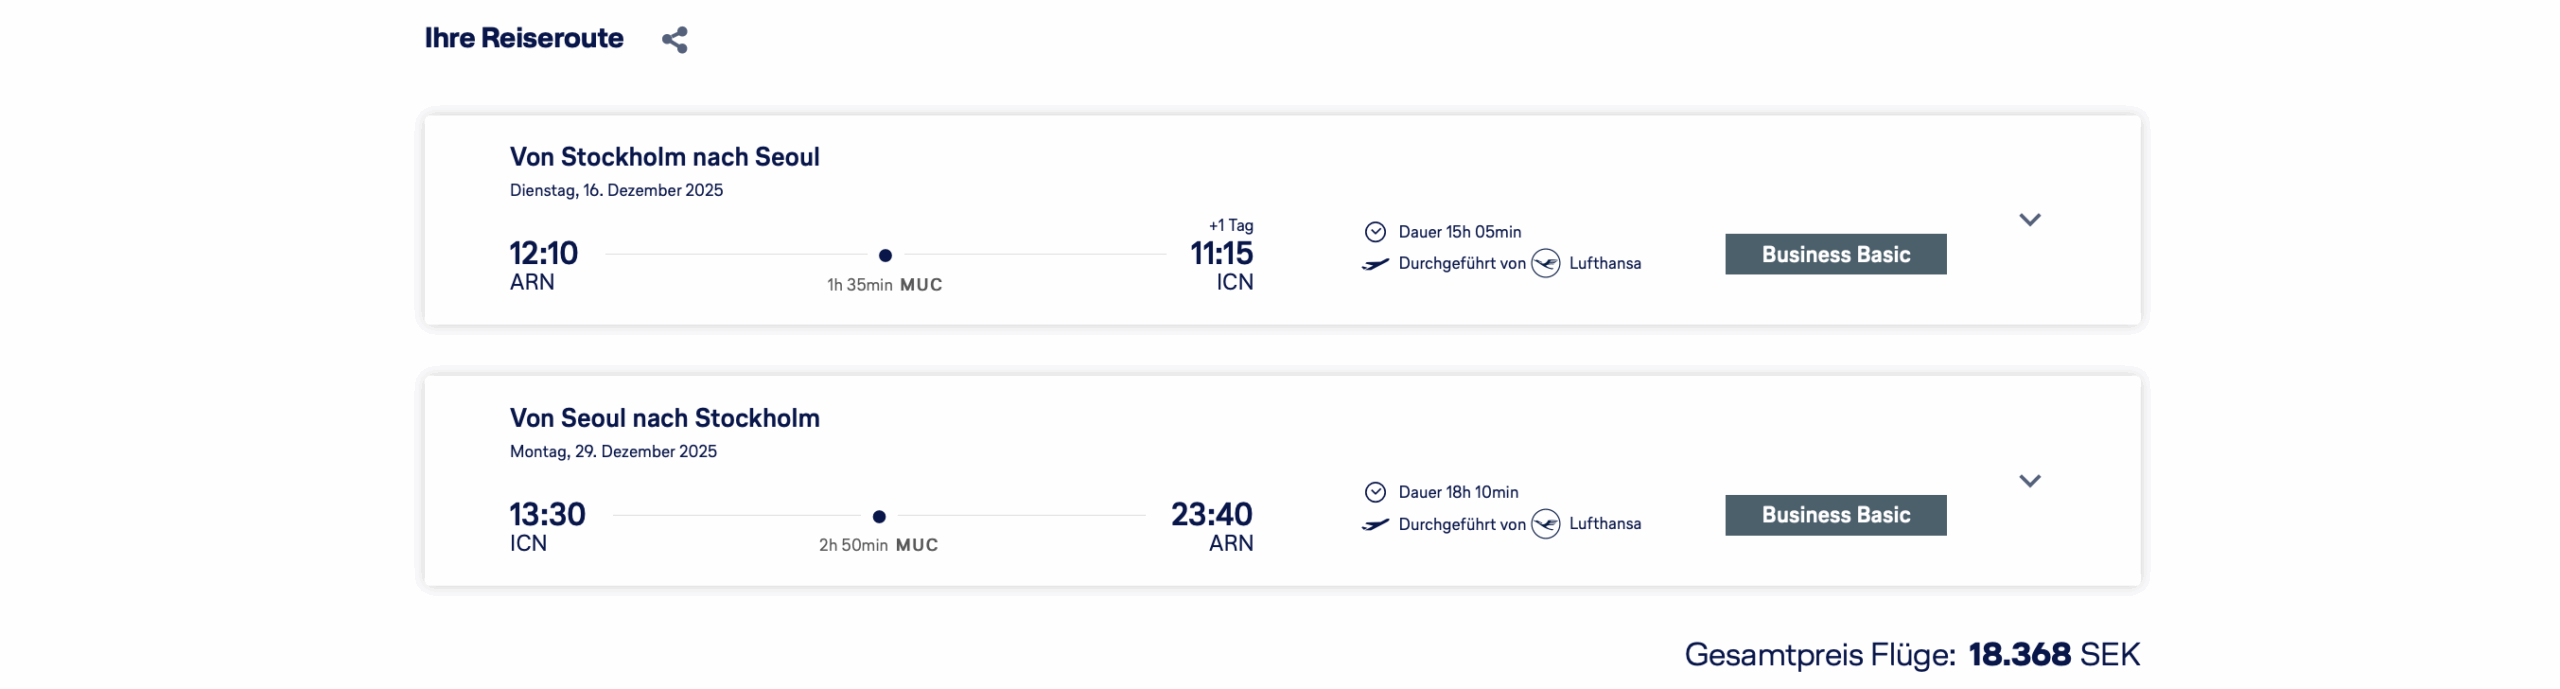Click the Lufthansa crane logo on the outbound flight
2560x689 pixels.
[x=1545, y=263]
